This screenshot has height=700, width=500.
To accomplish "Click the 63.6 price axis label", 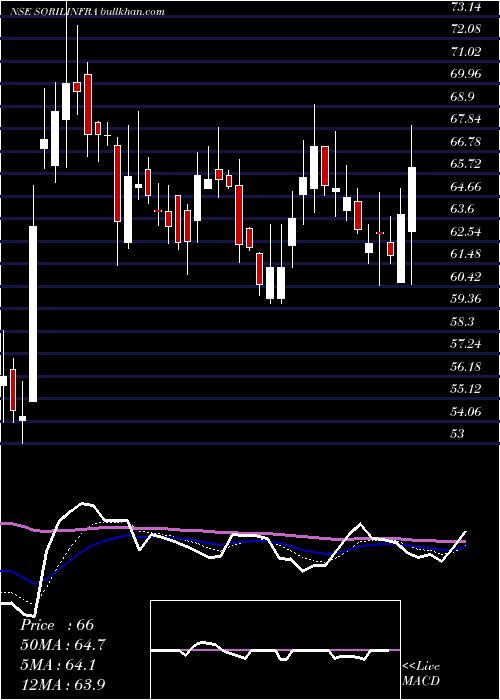I will (x=463, y=209).
